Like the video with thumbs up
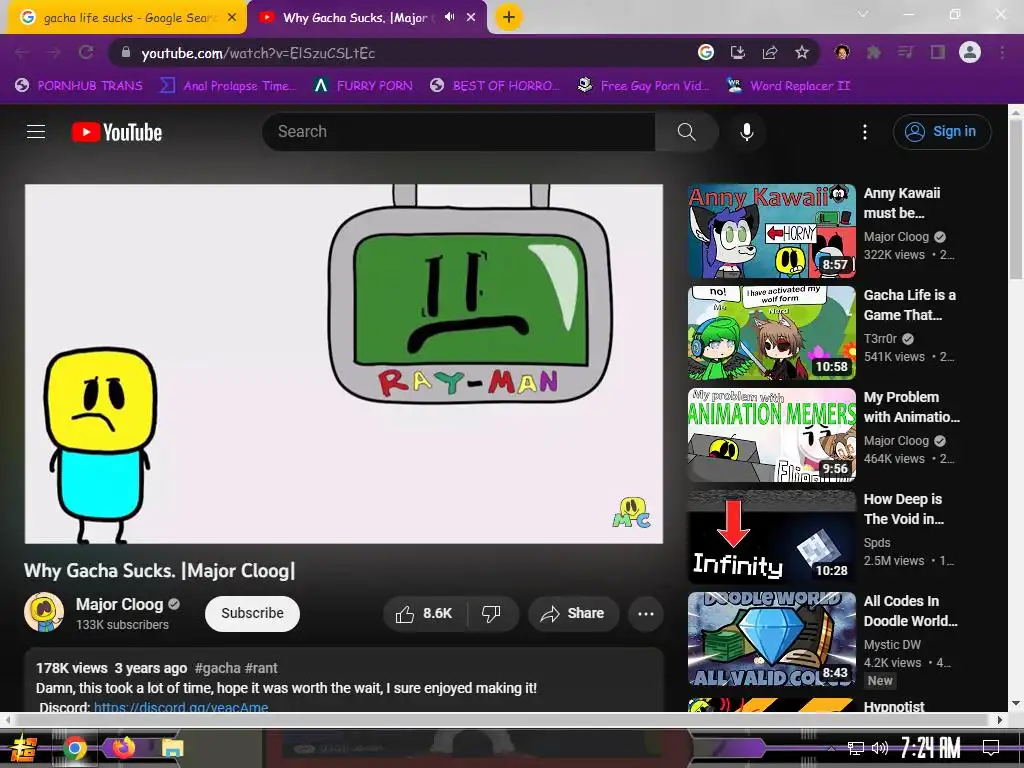 [424, 614]
